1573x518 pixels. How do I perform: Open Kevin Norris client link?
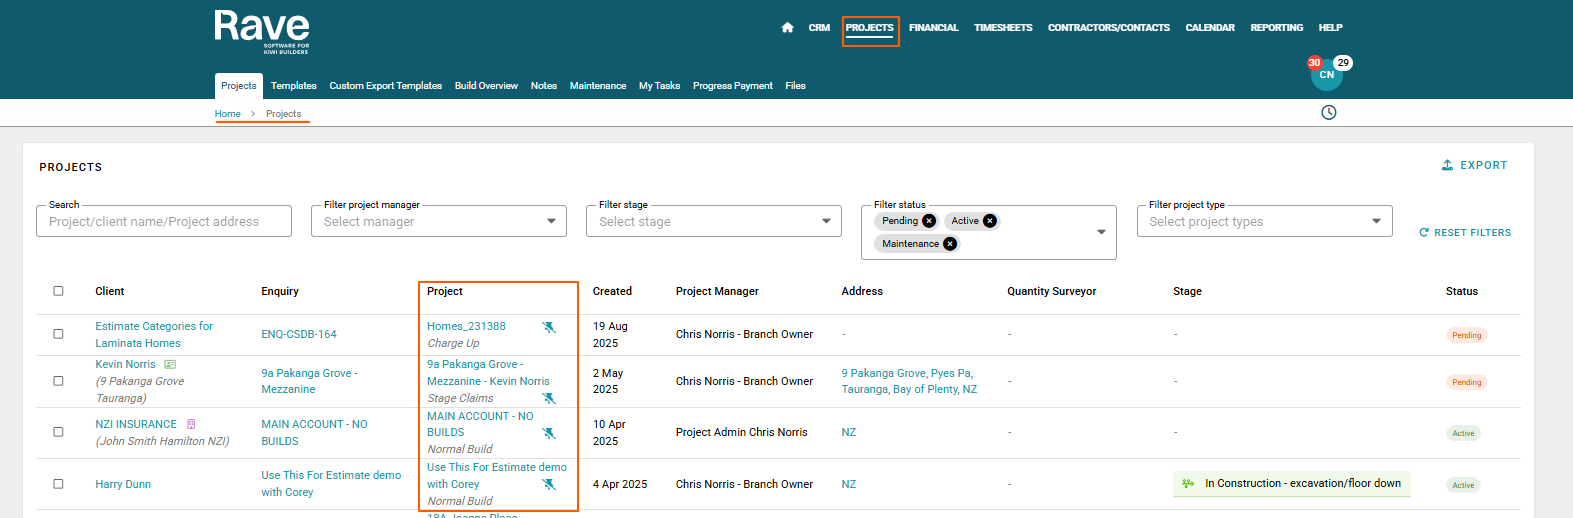pyautogui.click(x=125, y=364)
